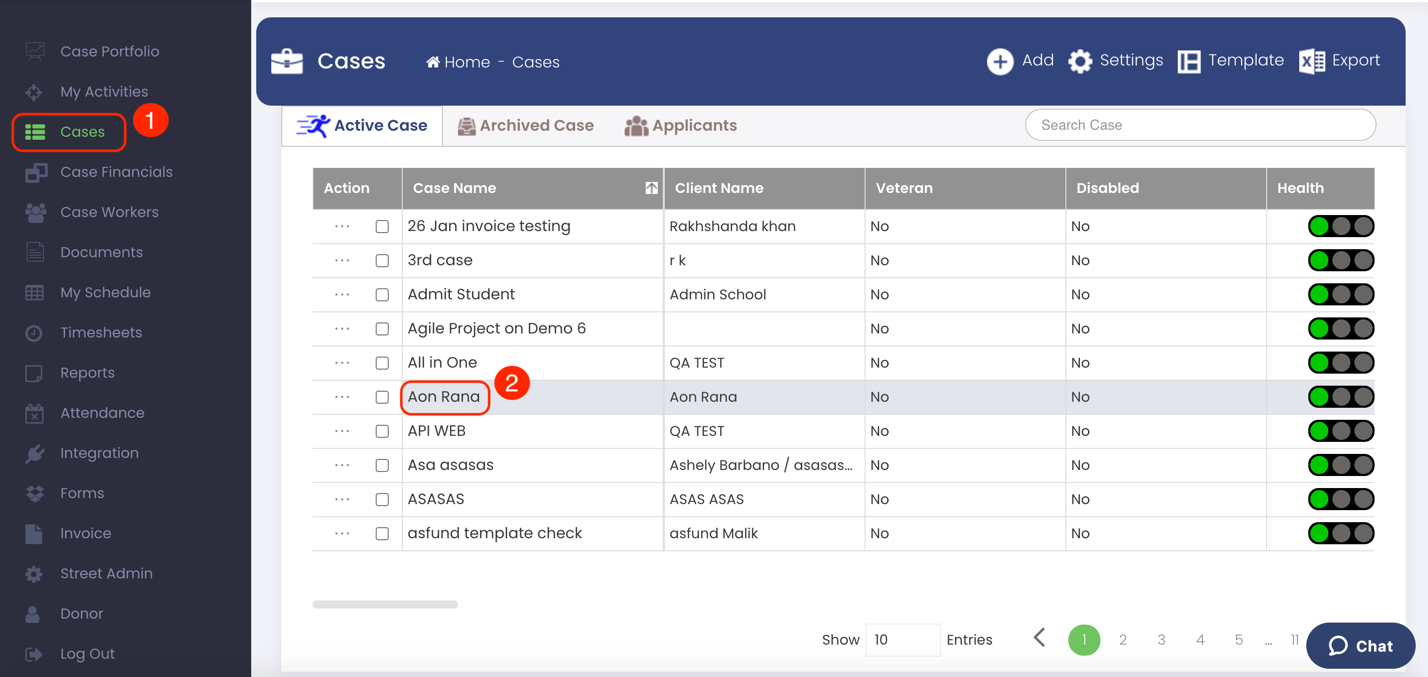Open Case Portfolio chart icon in sidebar
The image size is (1428, 677).
(35, 51)
